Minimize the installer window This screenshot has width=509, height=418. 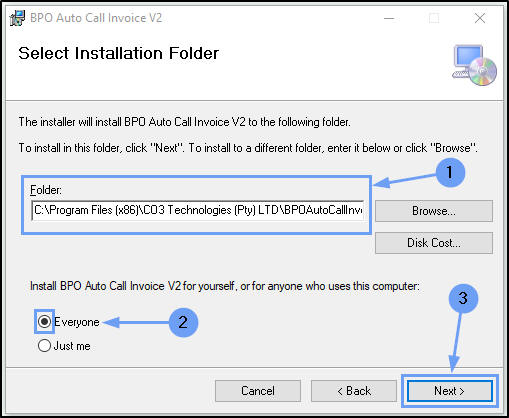coord(389,18)
